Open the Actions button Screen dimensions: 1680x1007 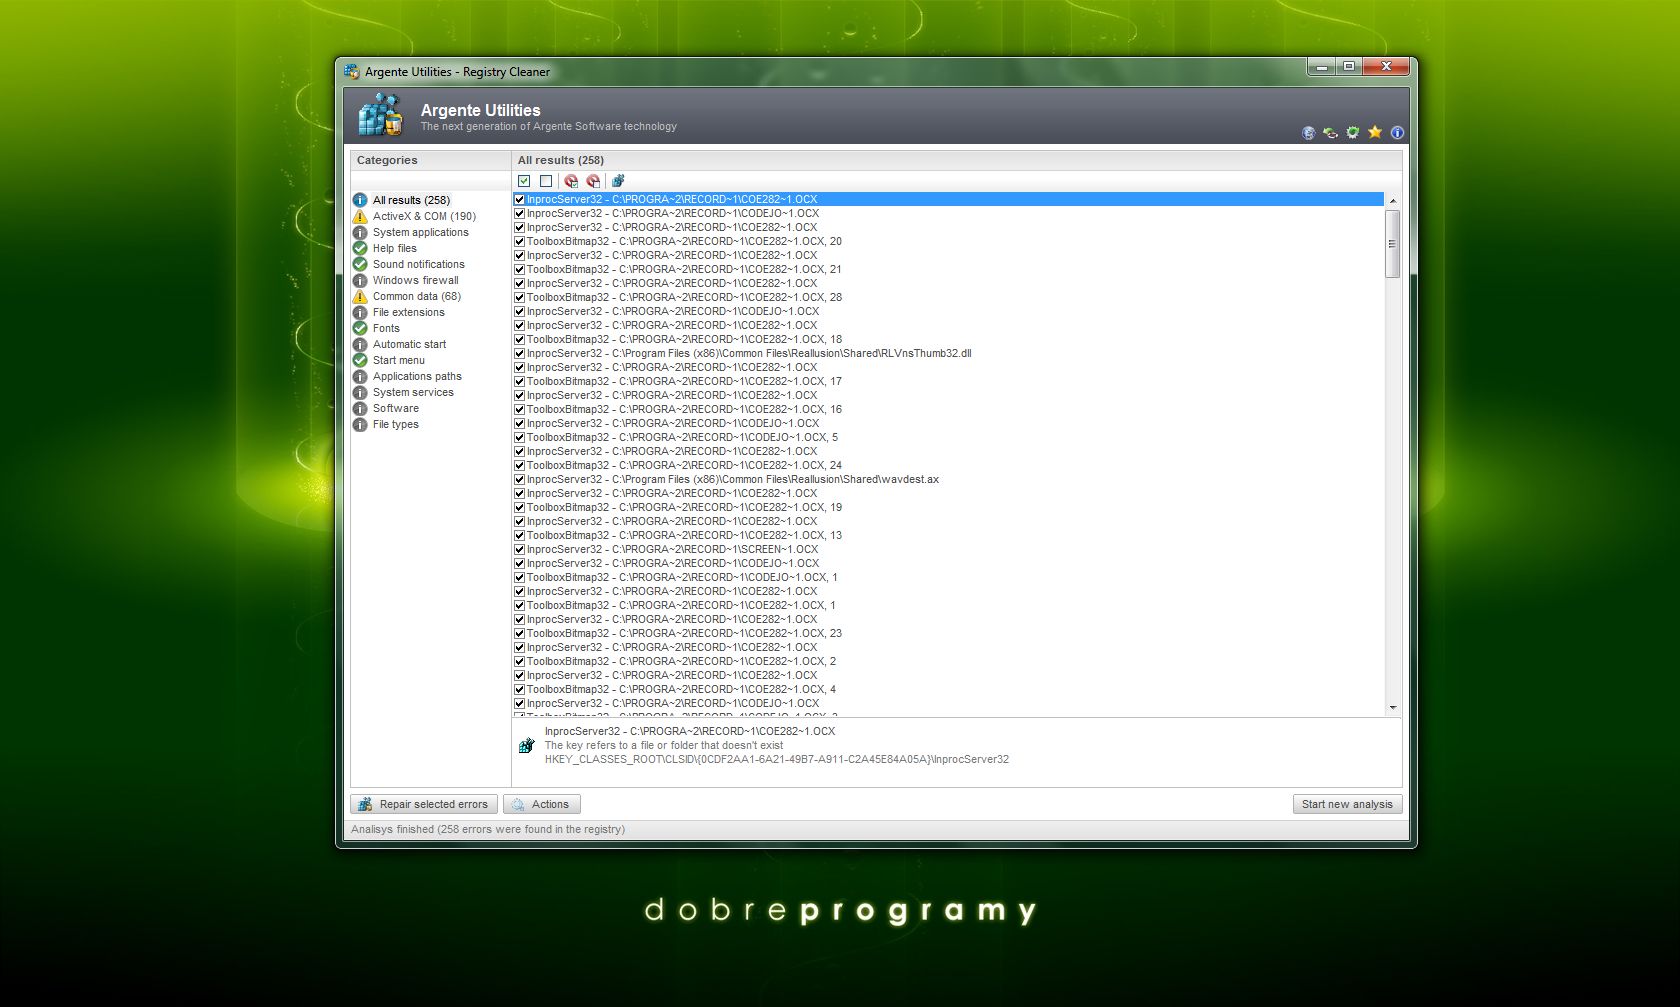tap(541, 804)
